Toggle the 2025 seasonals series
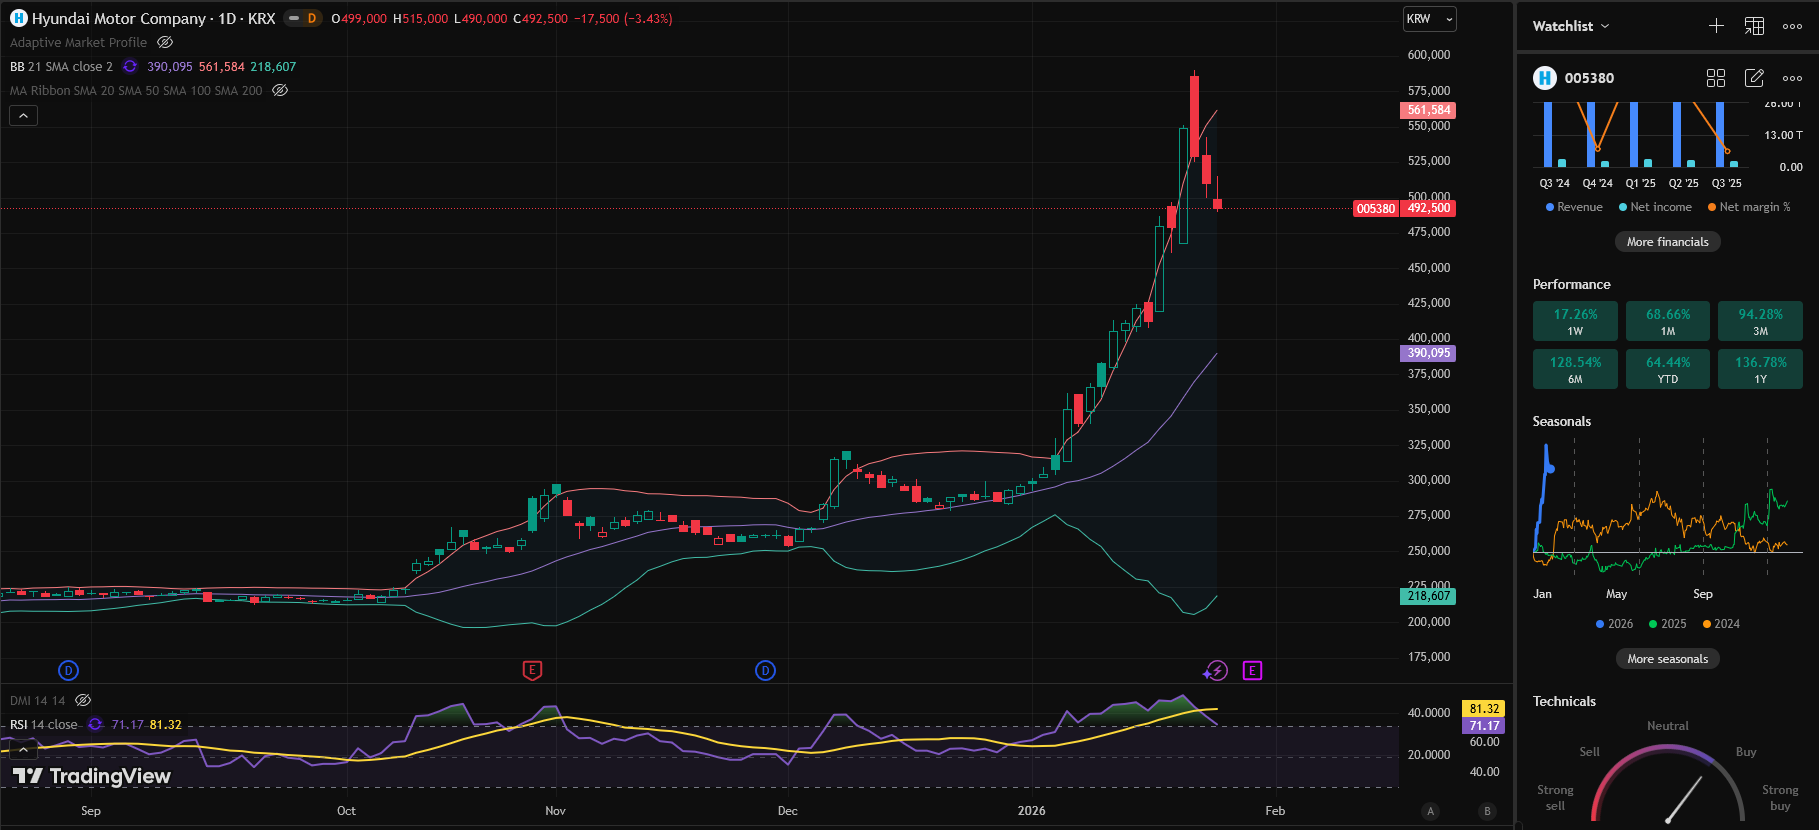Screen dimensions: 1819x830 pos(1667,624)
